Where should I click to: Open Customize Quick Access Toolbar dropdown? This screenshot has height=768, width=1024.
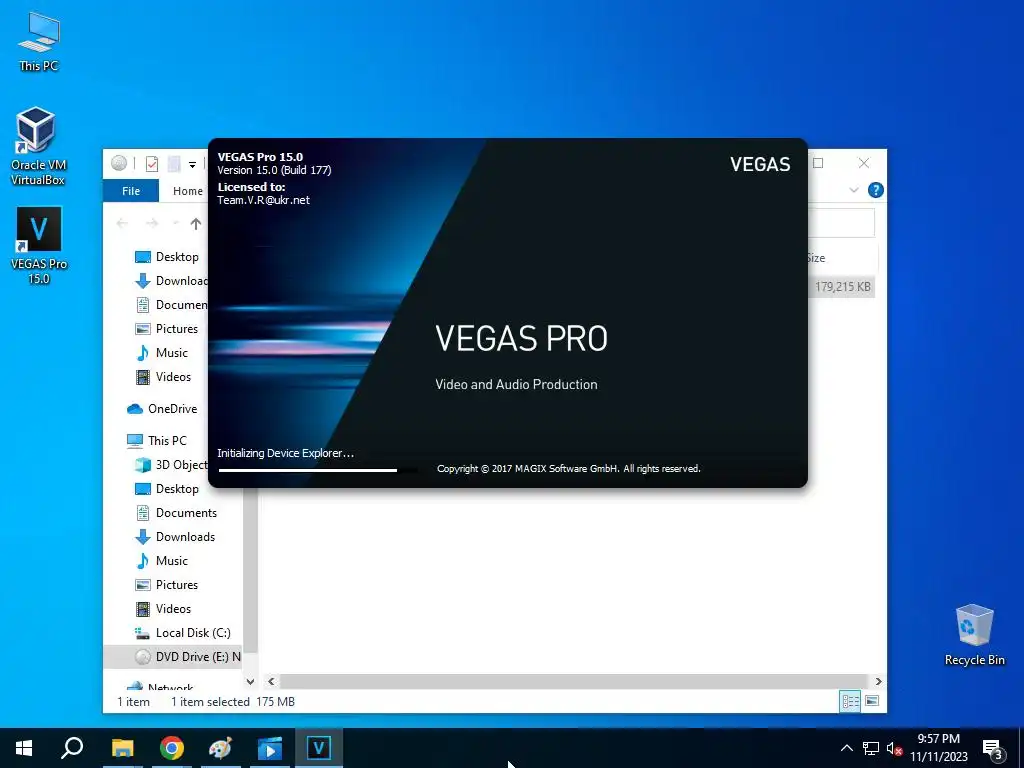pos(193,165)
